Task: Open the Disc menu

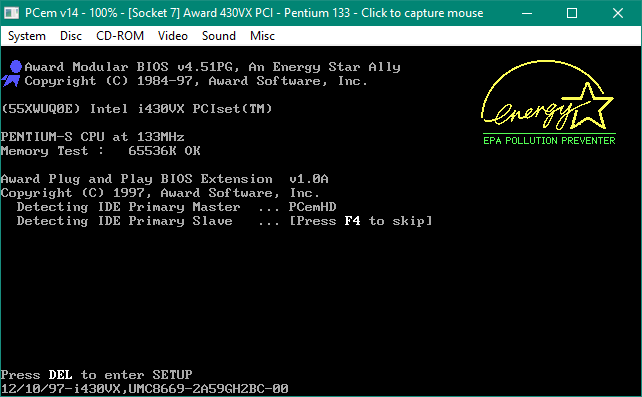Action: pos(71,36)
